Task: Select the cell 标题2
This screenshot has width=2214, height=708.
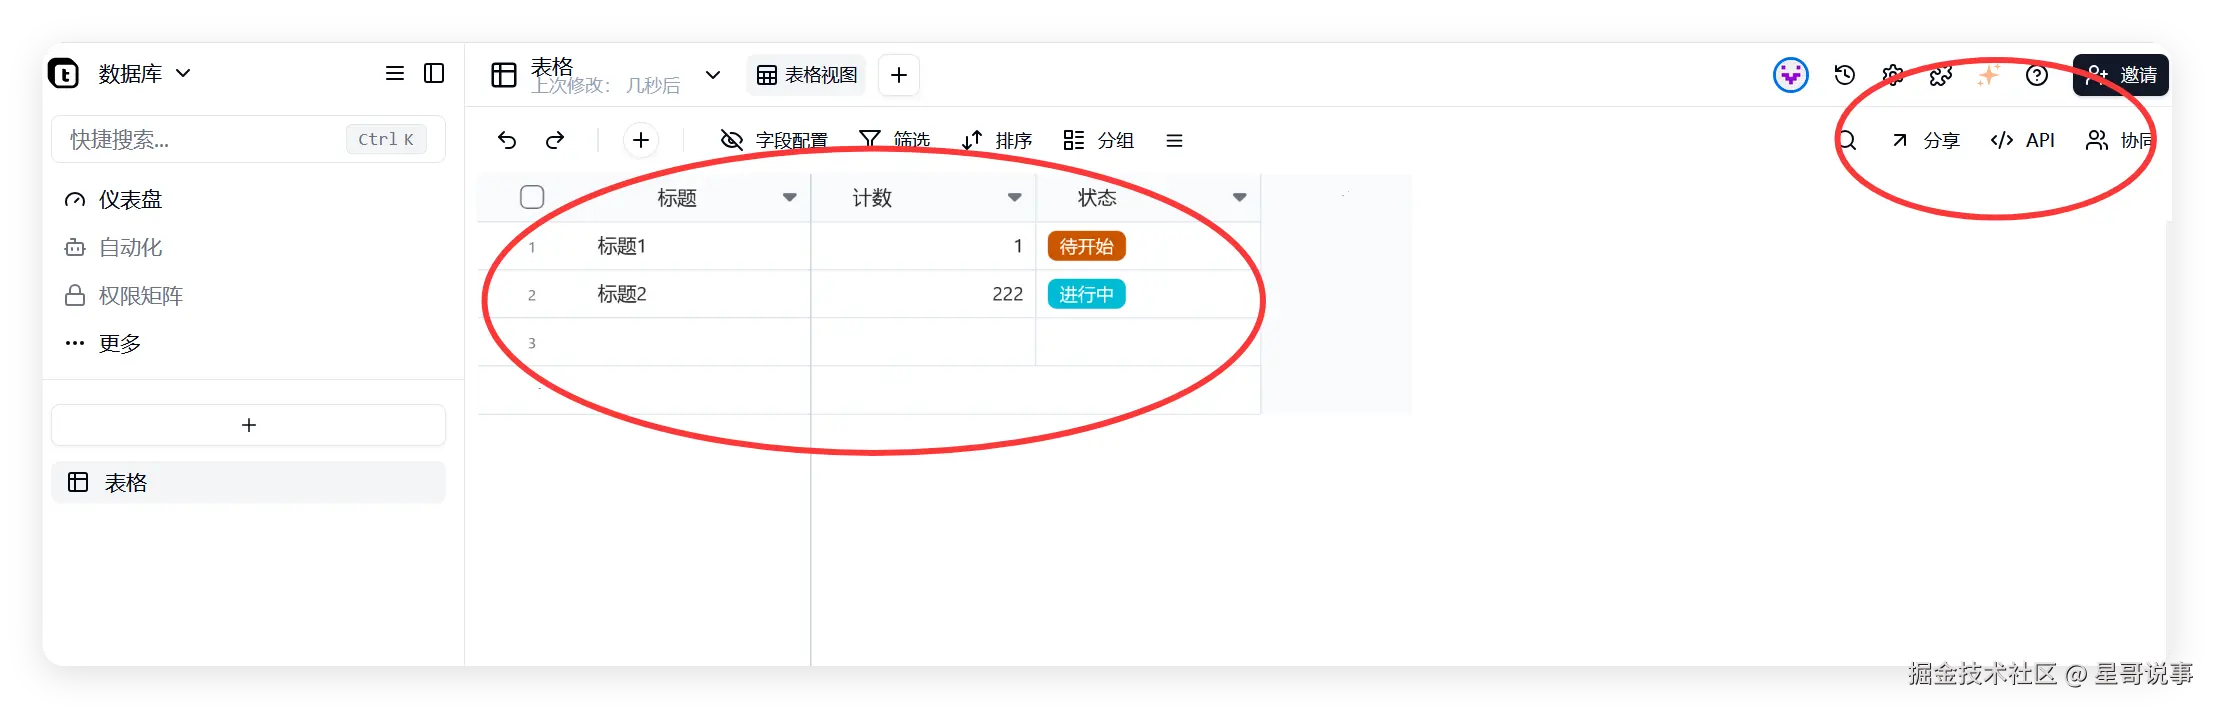Action: 698,294
